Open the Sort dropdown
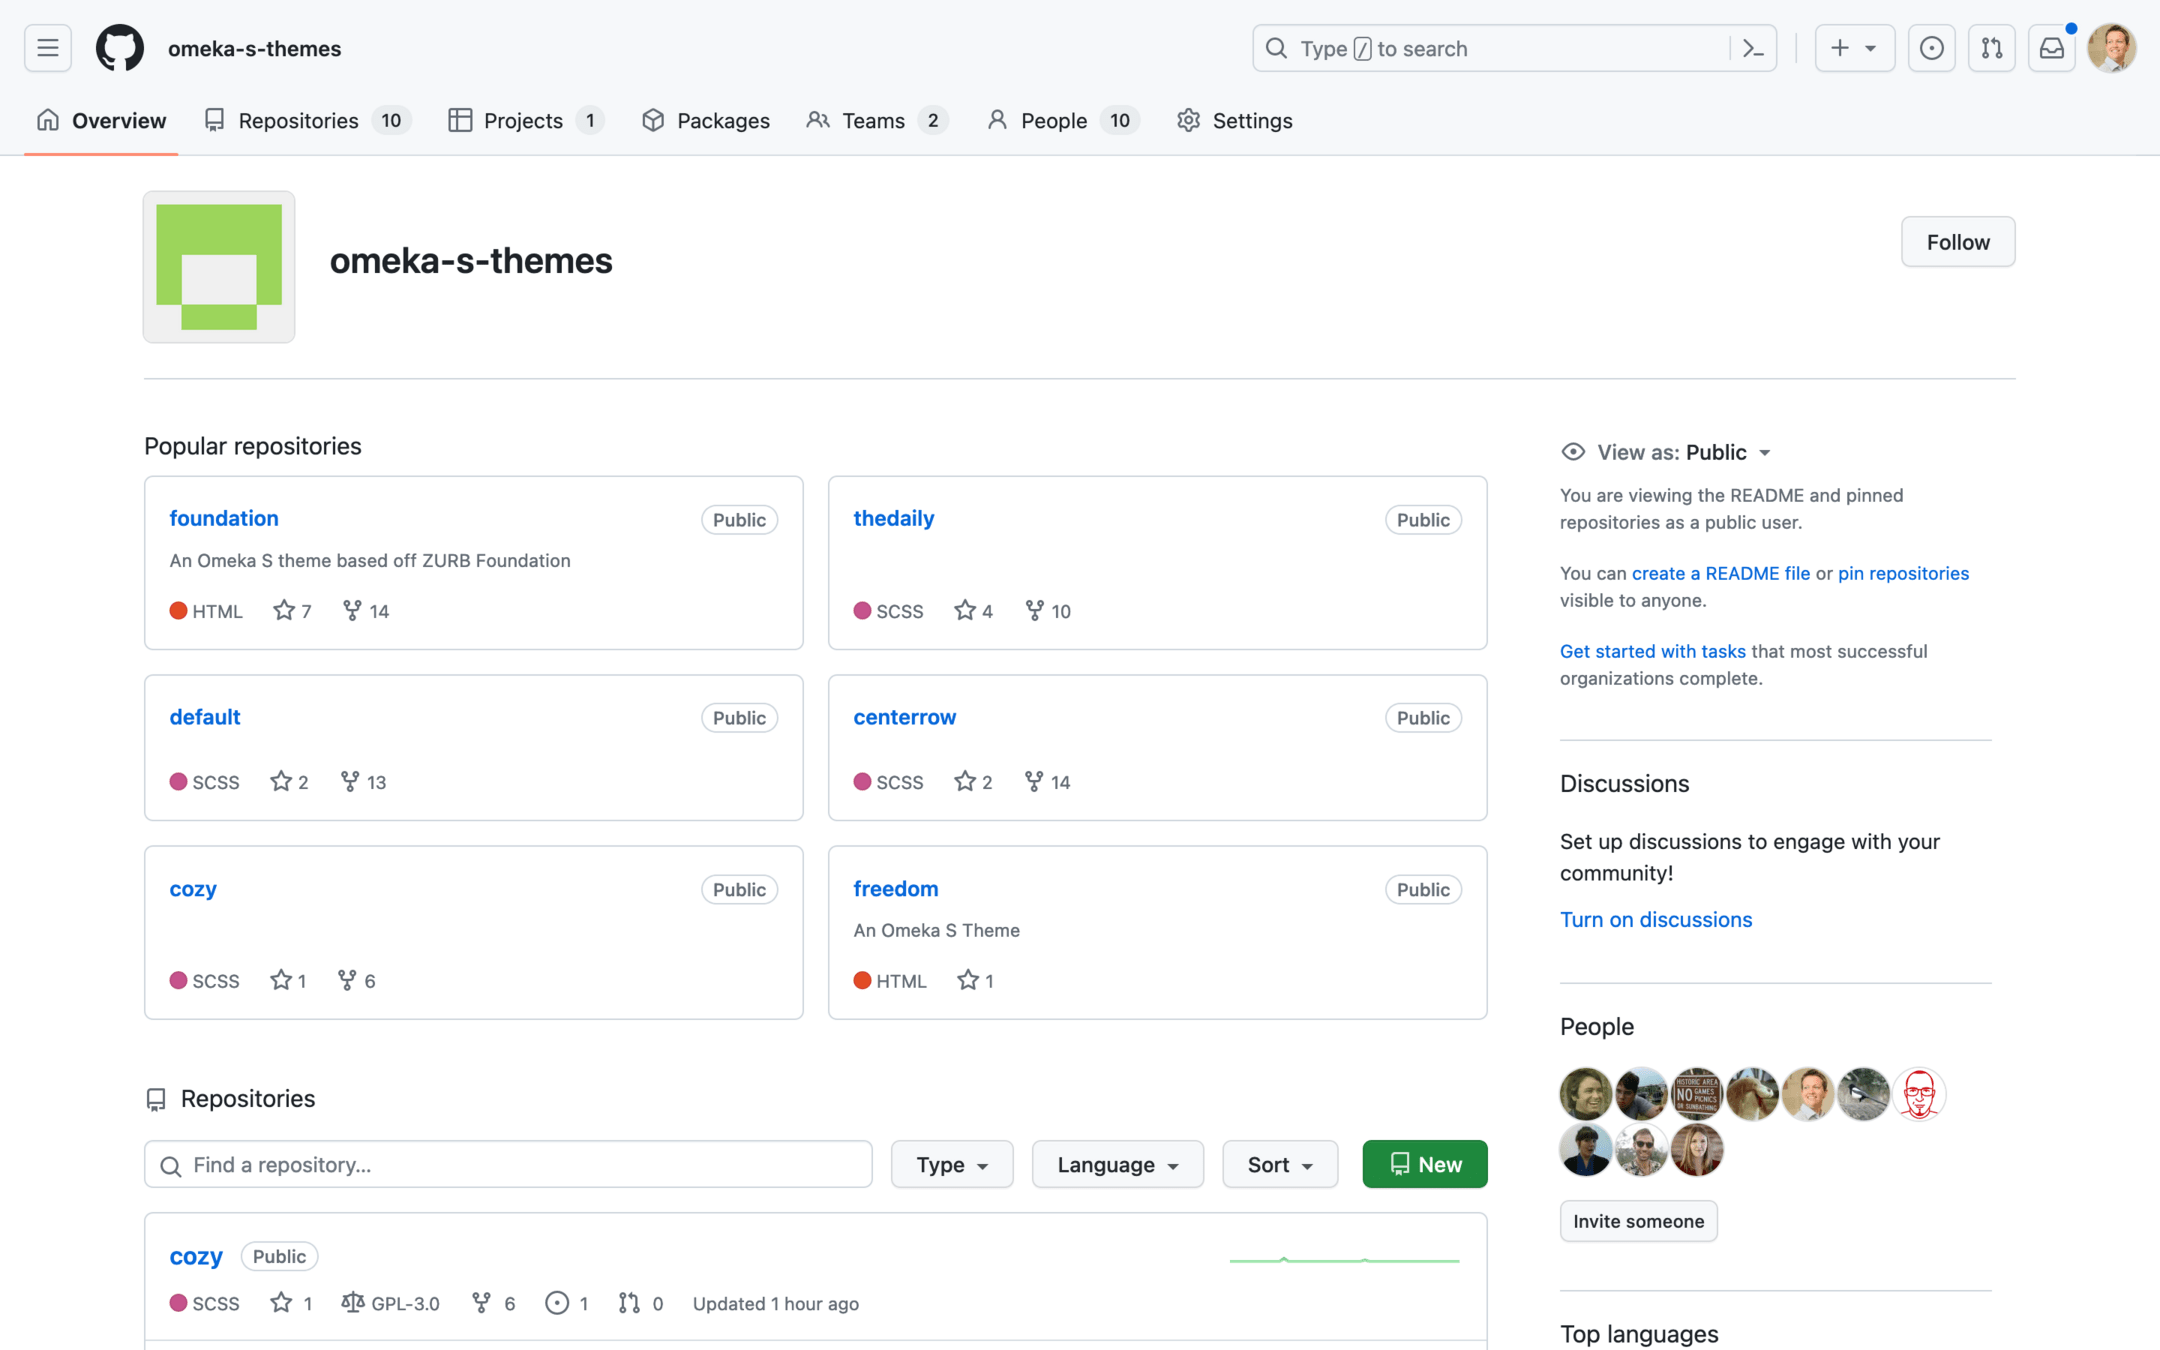This screenshot has height=1350, width=2160. (x=1279, y=1164)
